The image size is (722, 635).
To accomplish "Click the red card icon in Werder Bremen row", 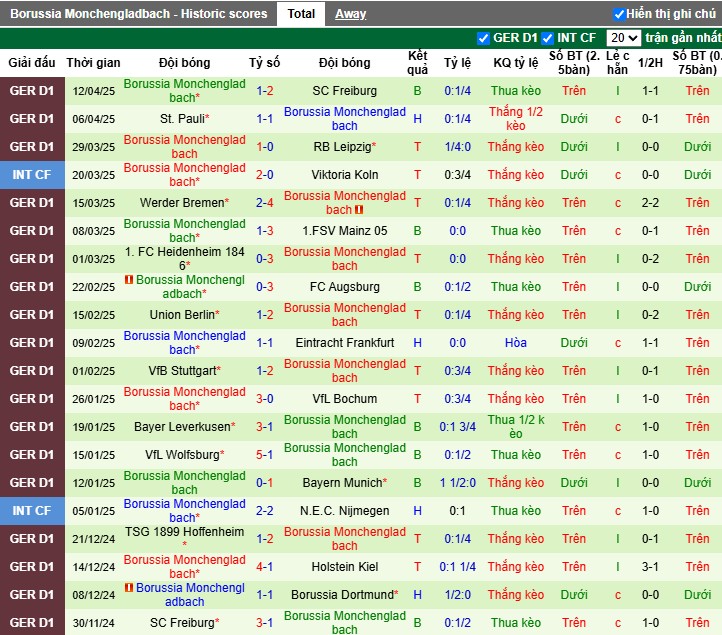I will [359, 210].
